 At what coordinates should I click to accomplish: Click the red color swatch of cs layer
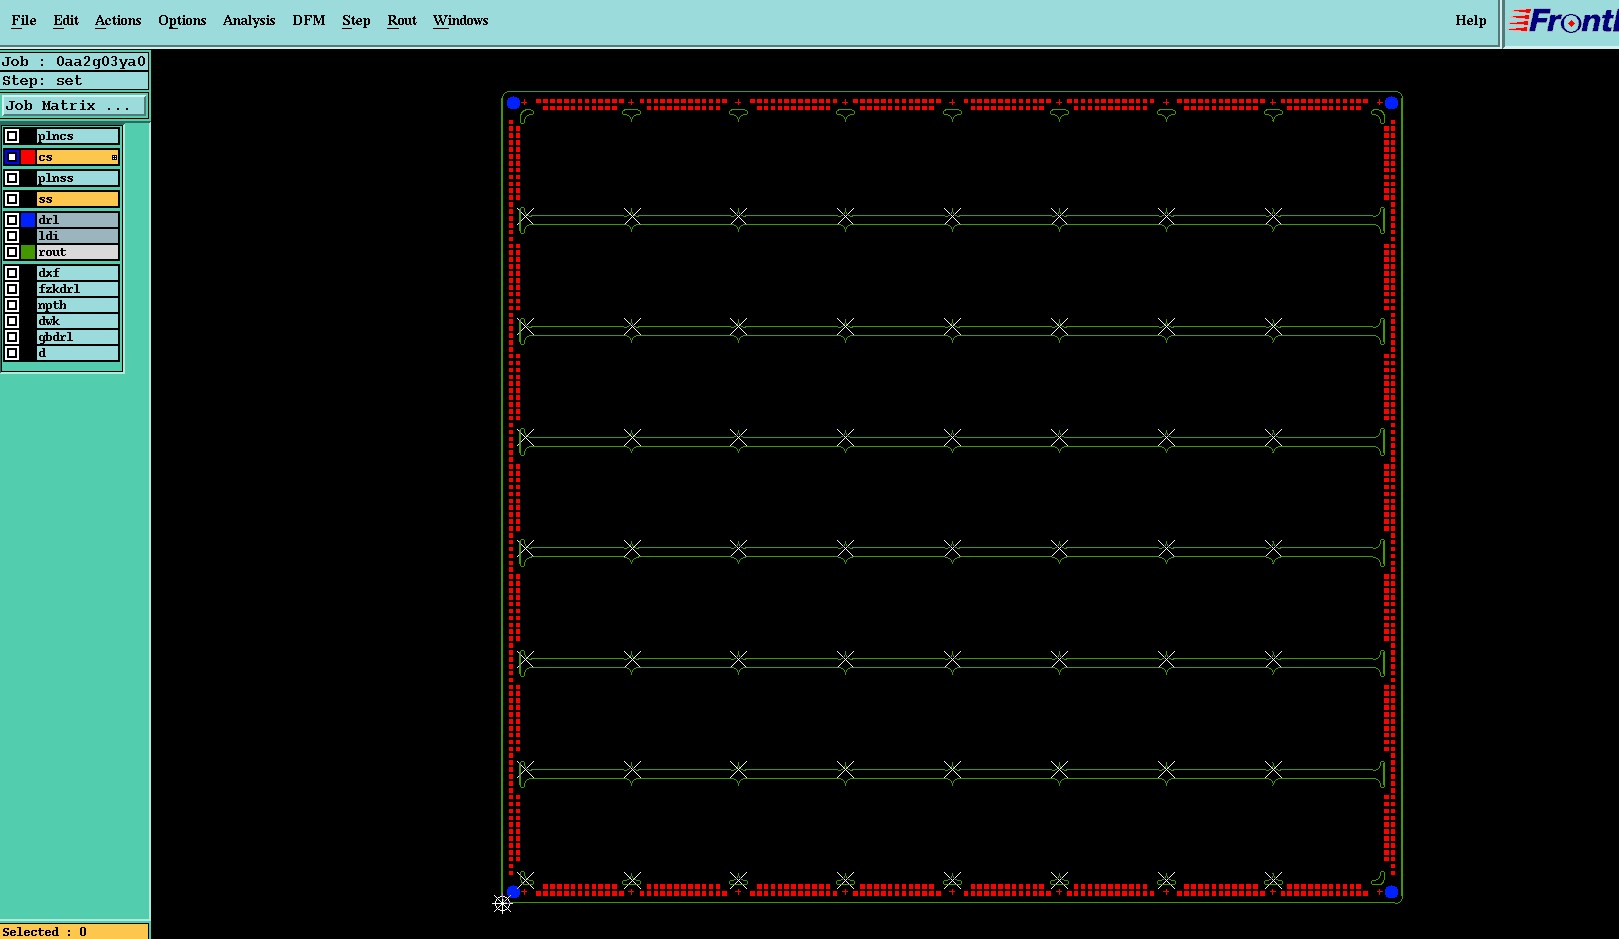[28, 157]
